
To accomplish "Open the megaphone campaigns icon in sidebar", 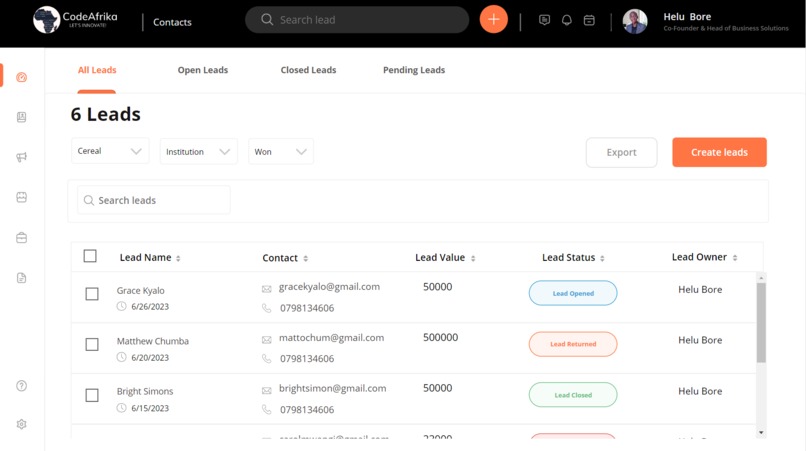I will coord(22,157).
